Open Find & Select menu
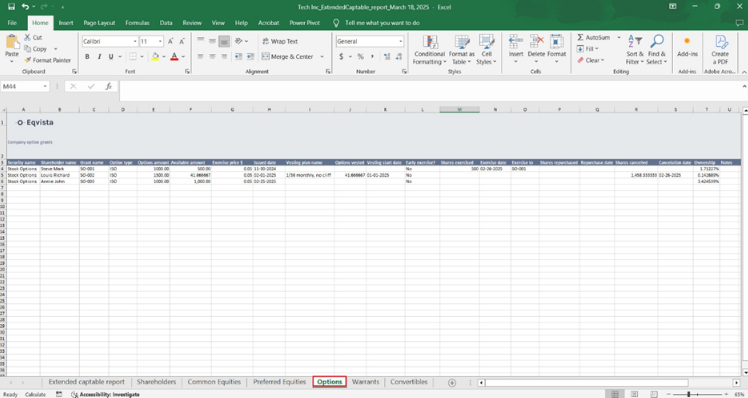This screenshot has width=748, height=398. tap(657, 50)
